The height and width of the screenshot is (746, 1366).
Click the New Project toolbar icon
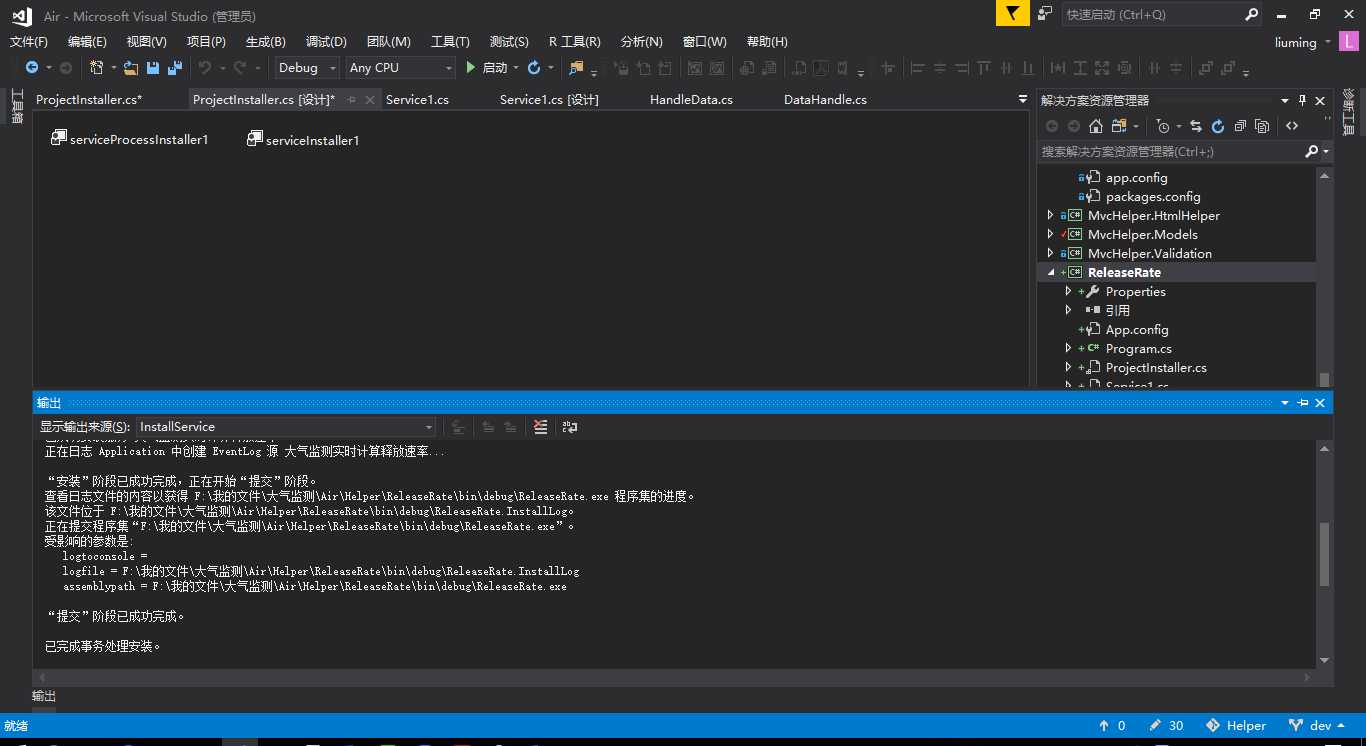click(97, 68)
